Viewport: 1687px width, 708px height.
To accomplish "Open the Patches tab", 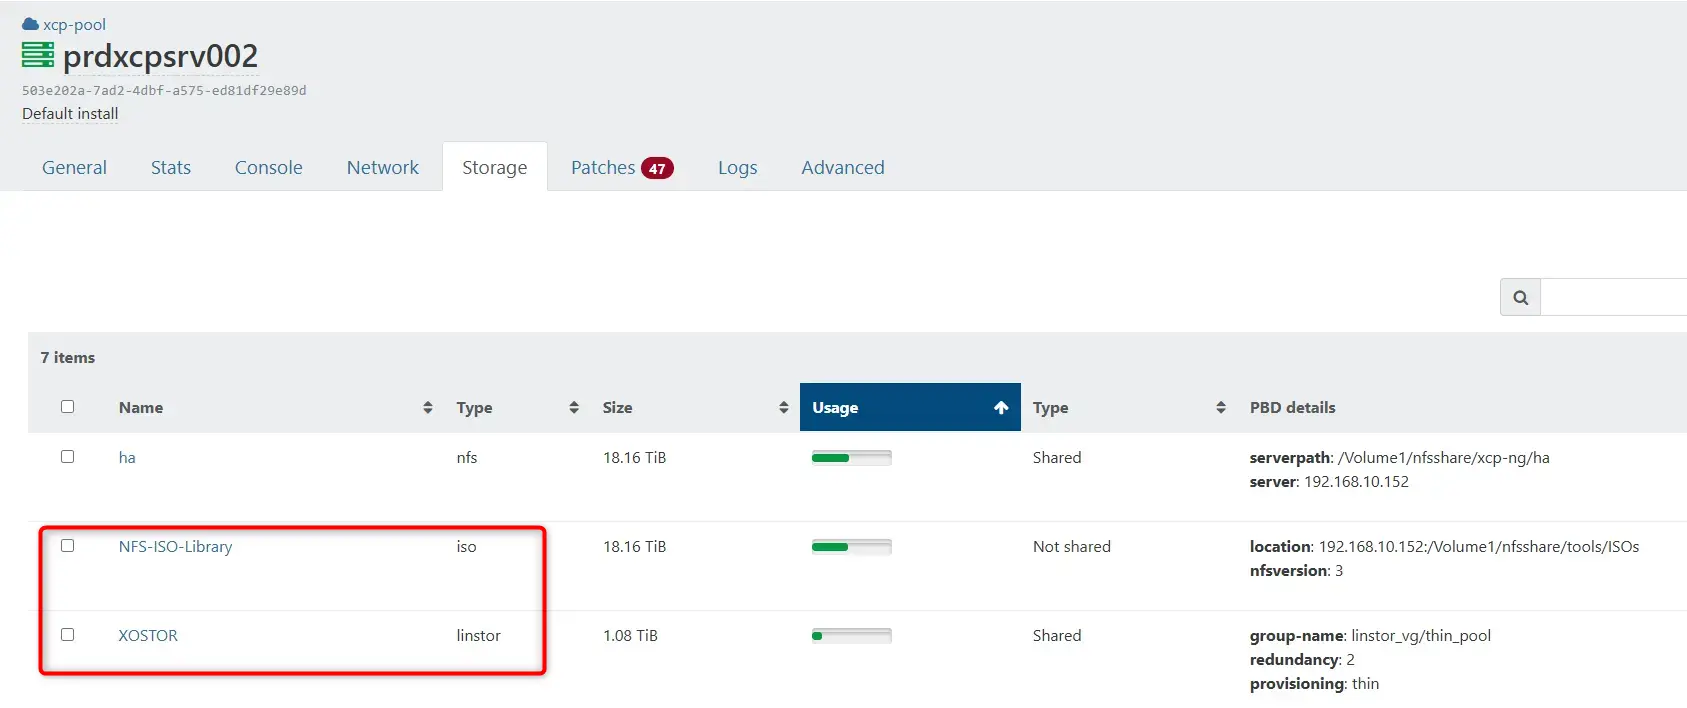I will pos(603,167).
